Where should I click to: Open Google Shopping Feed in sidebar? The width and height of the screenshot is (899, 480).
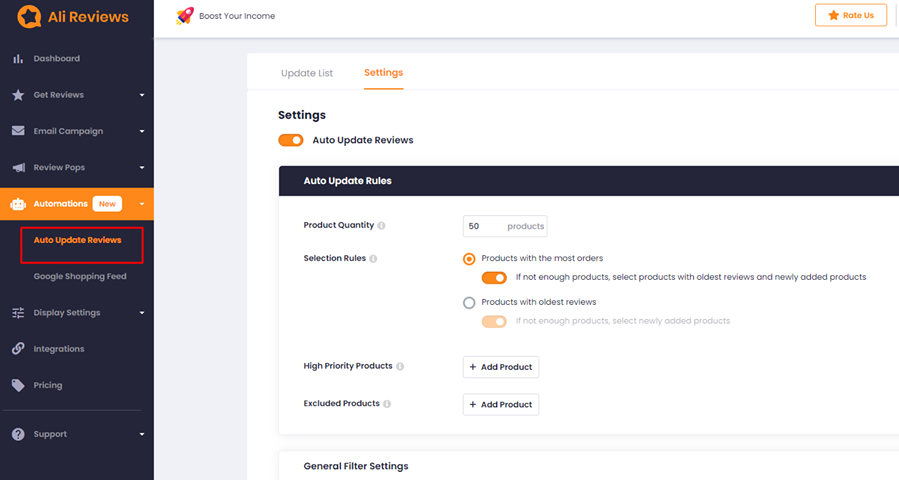tap(80, 276)
